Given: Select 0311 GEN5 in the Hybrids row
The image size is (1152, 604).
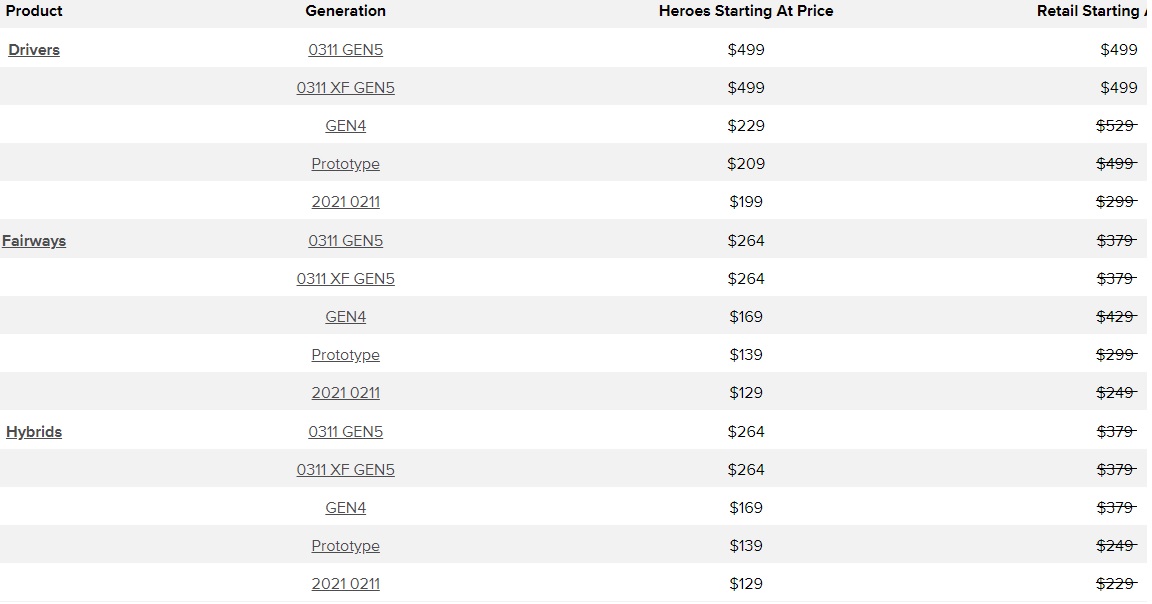Looking at the screenshot, I should click(345, 432).
